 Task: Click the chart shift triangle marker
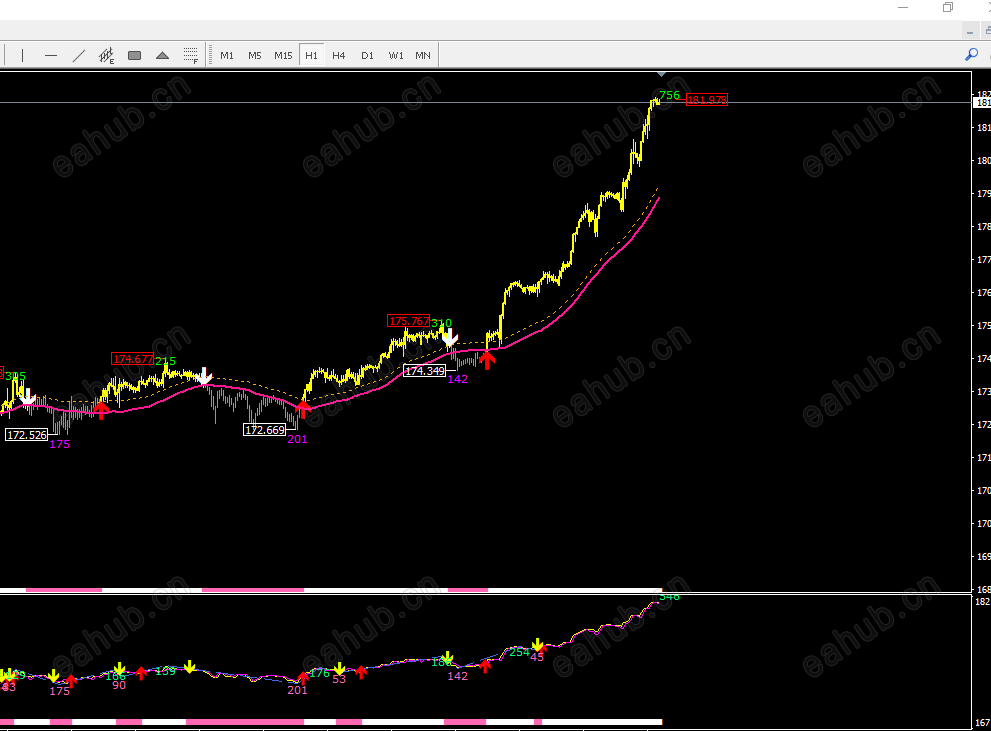(661, 75)
